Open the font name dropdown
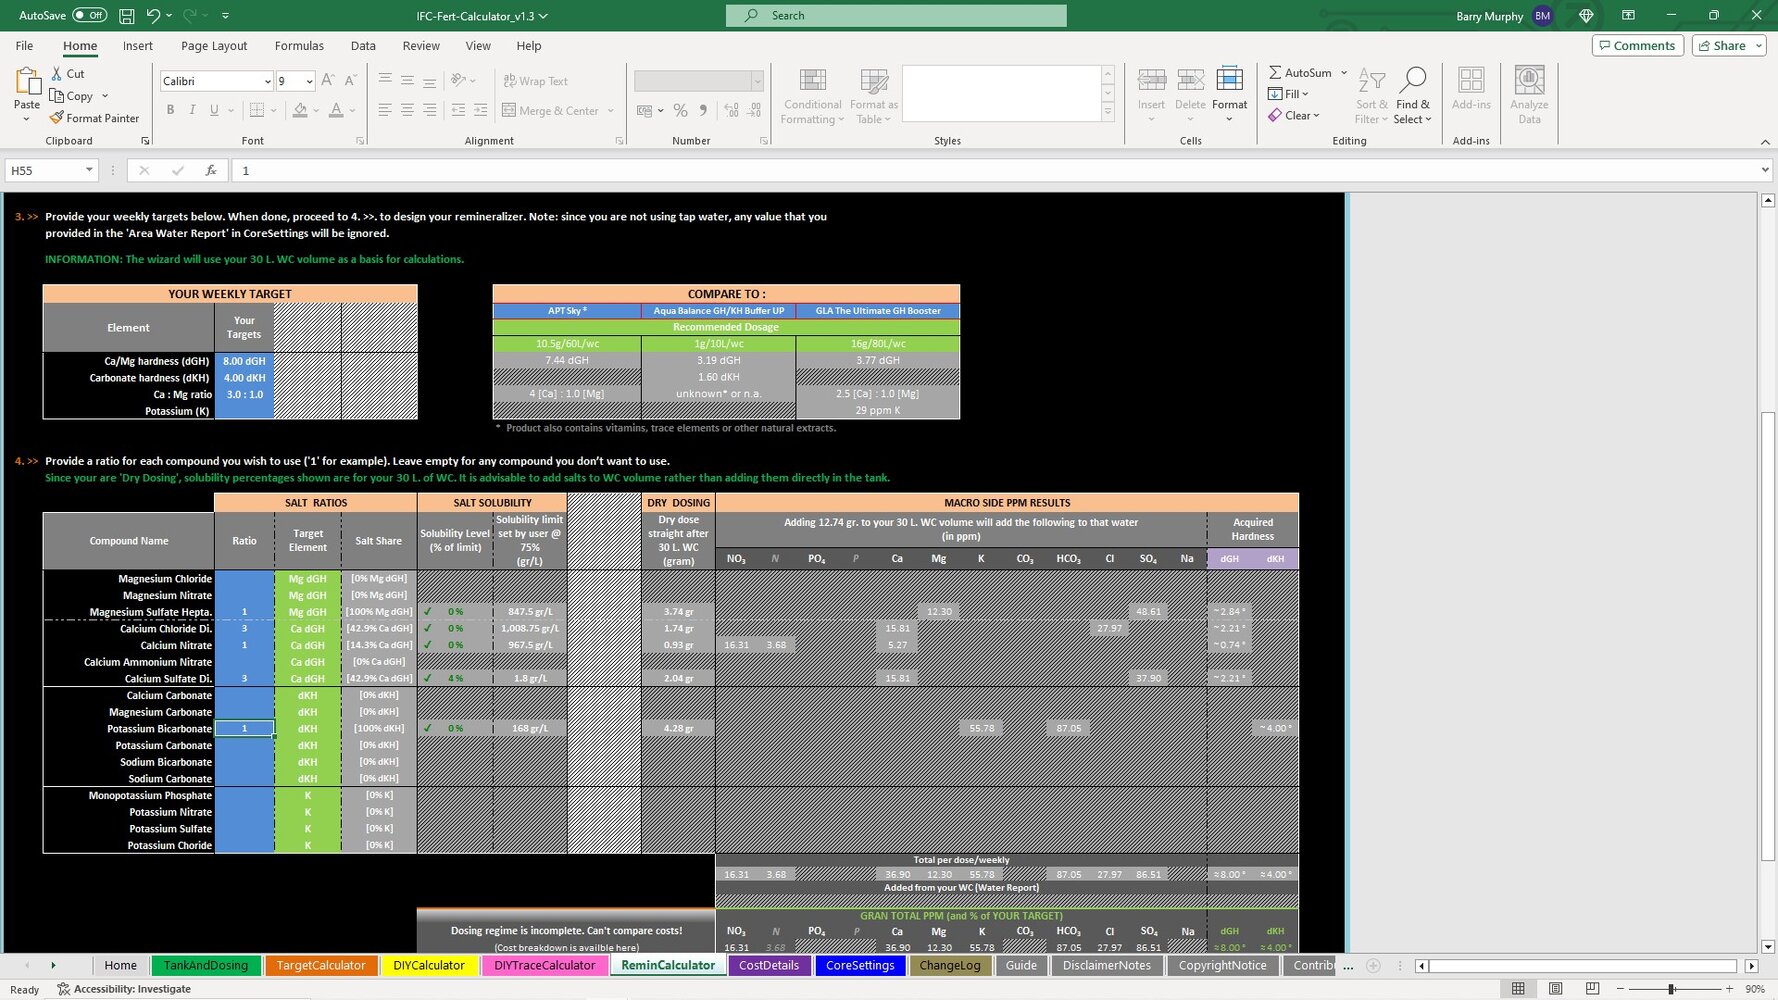 pyautogui.click(x=267, y=81)
